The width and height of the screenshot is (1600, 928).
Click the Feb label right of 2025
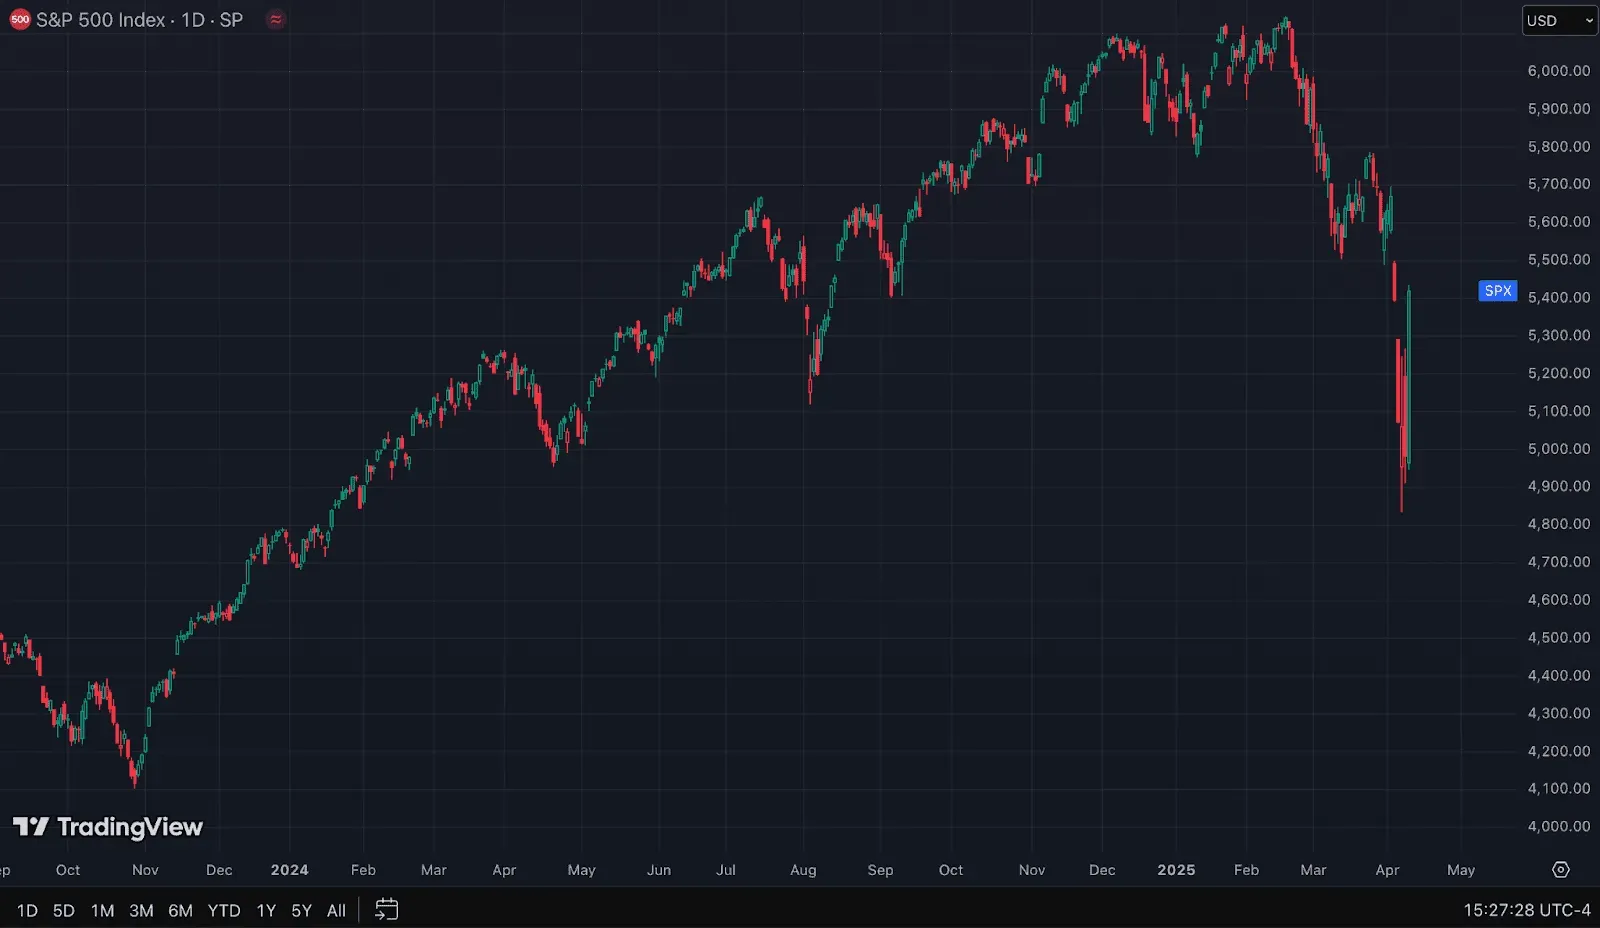pyautogui.click(x=1246, y=870)
